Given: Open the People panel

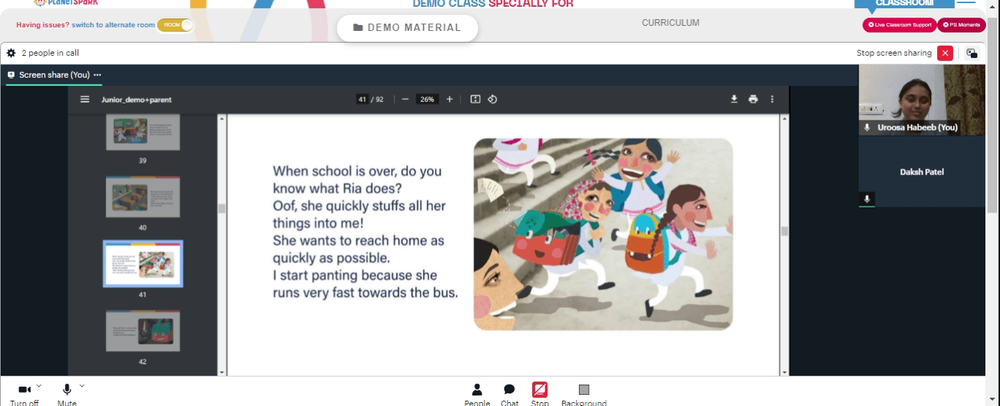Looking at the screenshot, I should 476,394.
